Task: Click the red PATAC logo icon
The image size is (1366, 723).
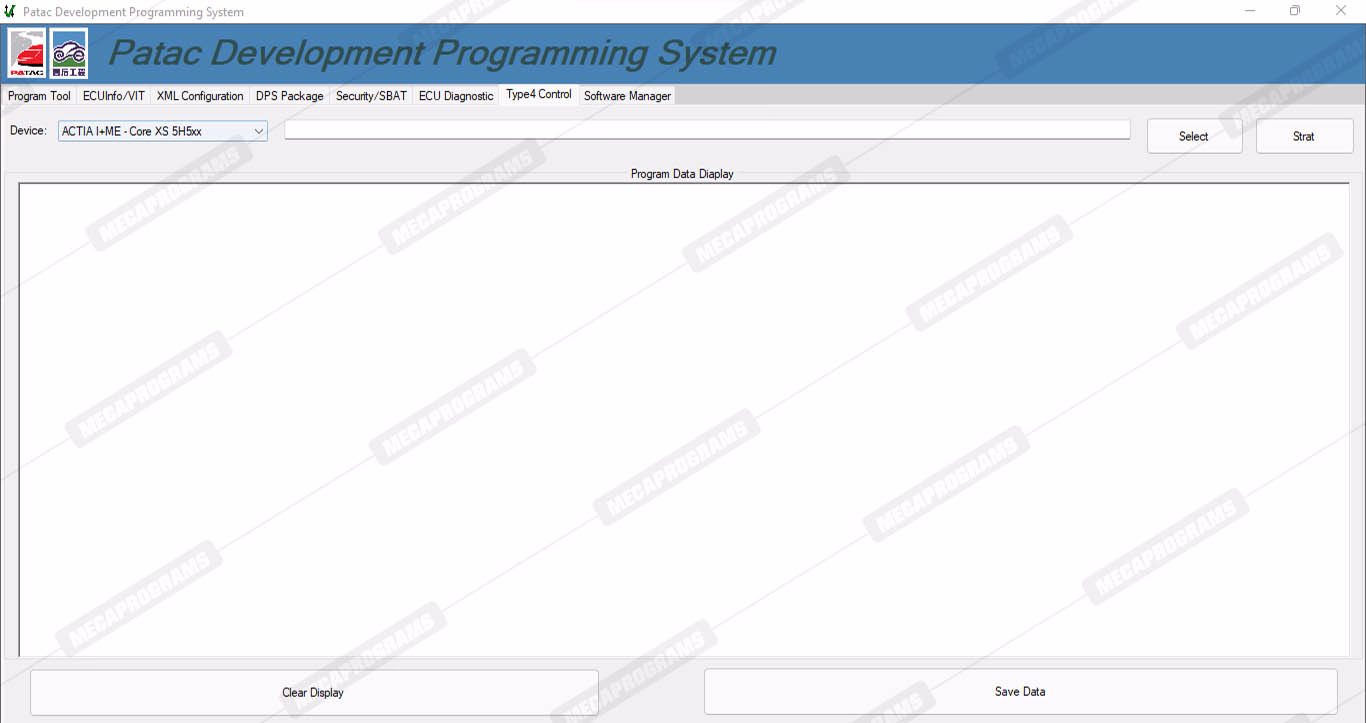Action: [x=27, y=53]
